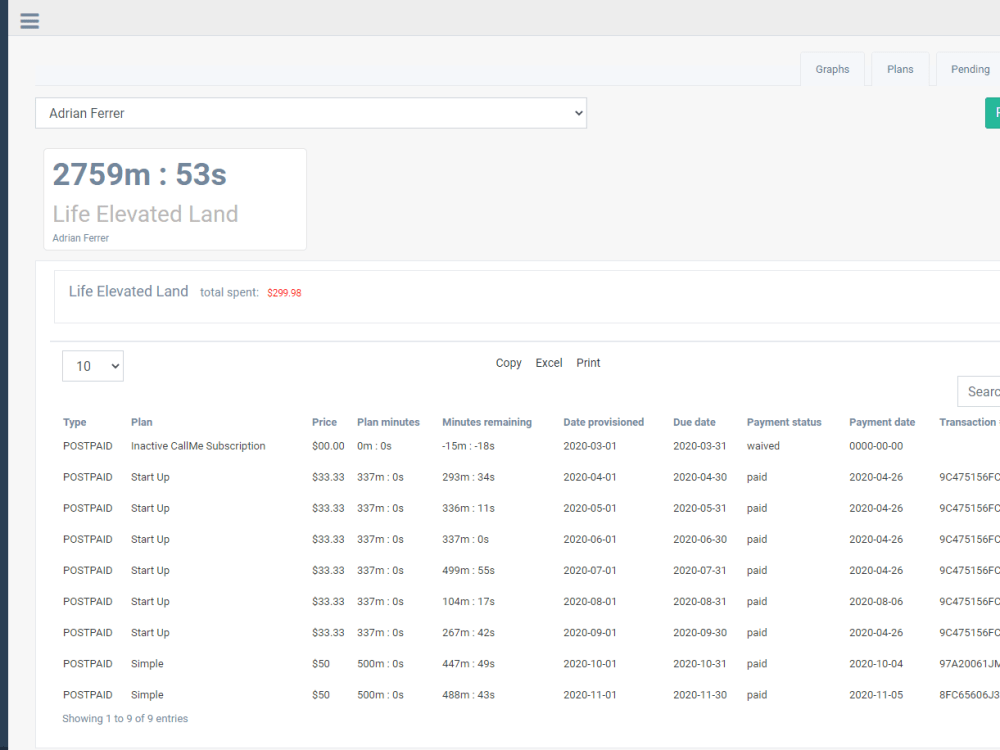
Task: Click the 2759m : 53s minutes summary card
Action: tap(139, 175)
